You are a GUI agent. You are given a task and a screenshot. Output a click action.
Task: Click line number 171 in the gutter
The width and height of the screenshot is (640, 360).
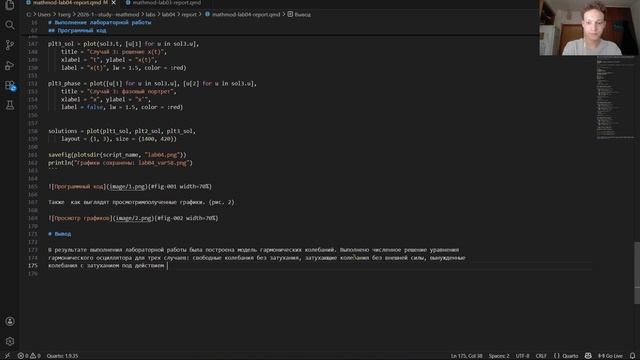point(33,234)
